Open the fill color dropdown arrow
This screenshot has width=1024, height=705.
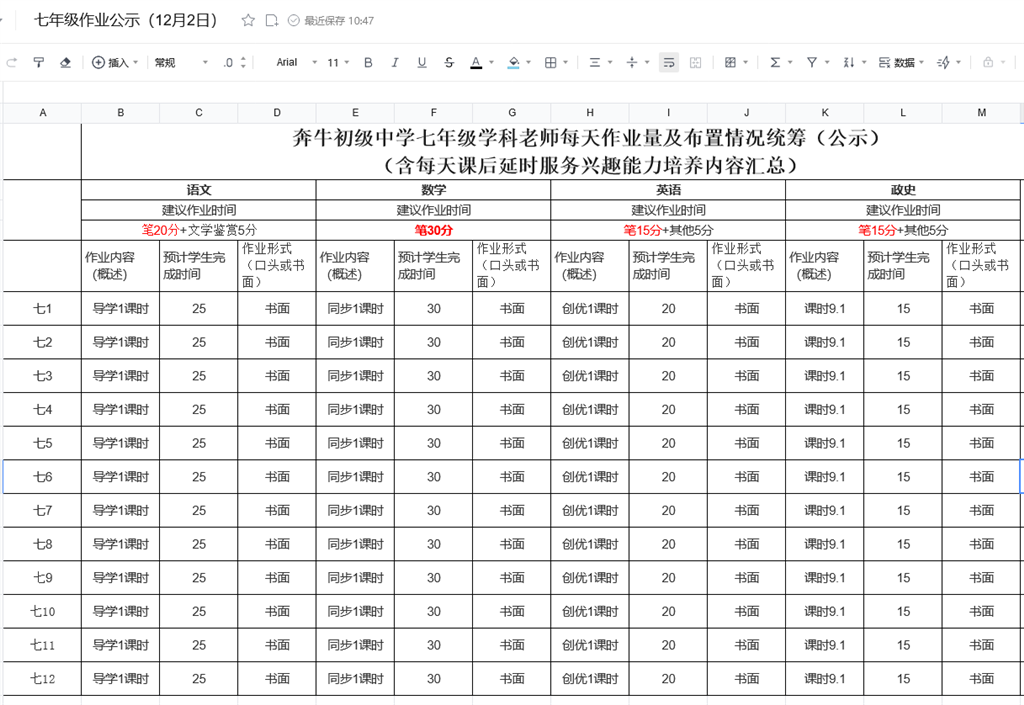pyautogui.click(x=528, y=63)
